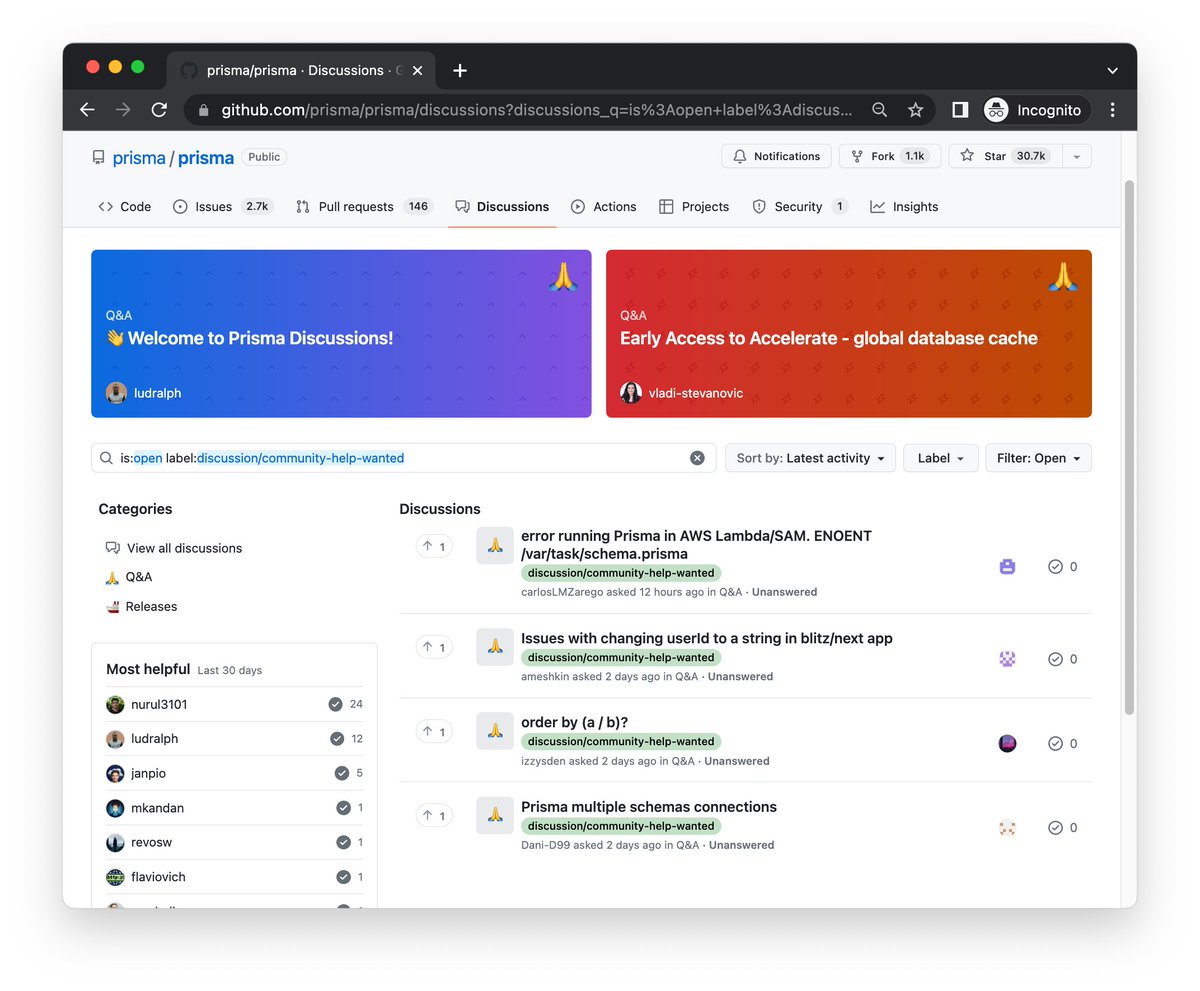Select View all discussions category
This screenshot has width=1200, height=991.
(x=174, y=548)
